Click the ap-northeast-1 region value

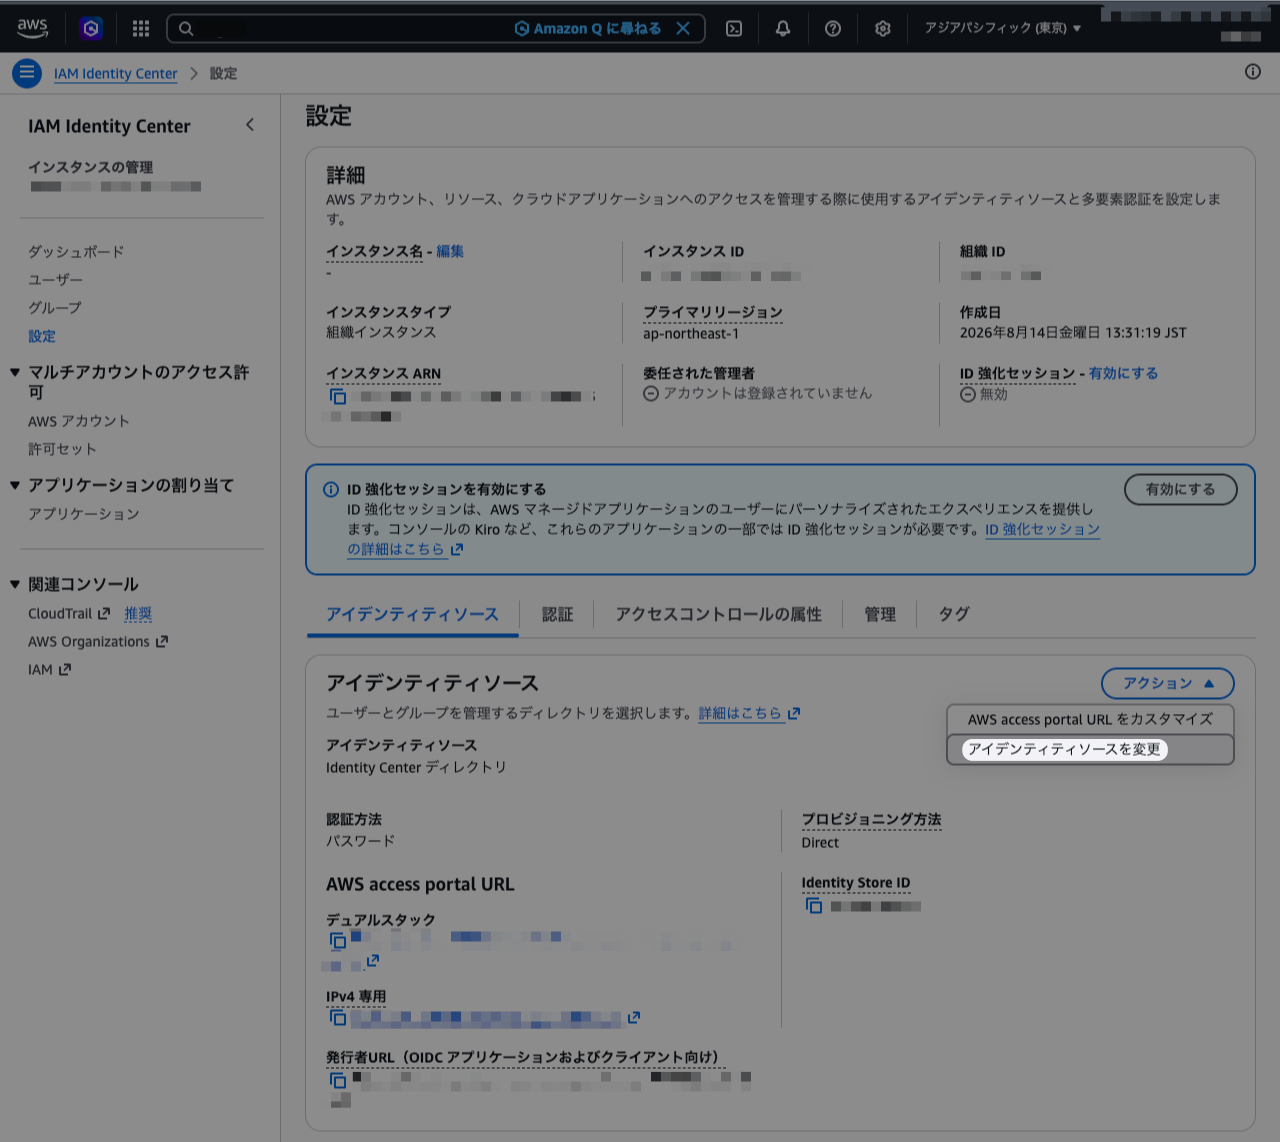pyautogui.click(x=691, y=334)
